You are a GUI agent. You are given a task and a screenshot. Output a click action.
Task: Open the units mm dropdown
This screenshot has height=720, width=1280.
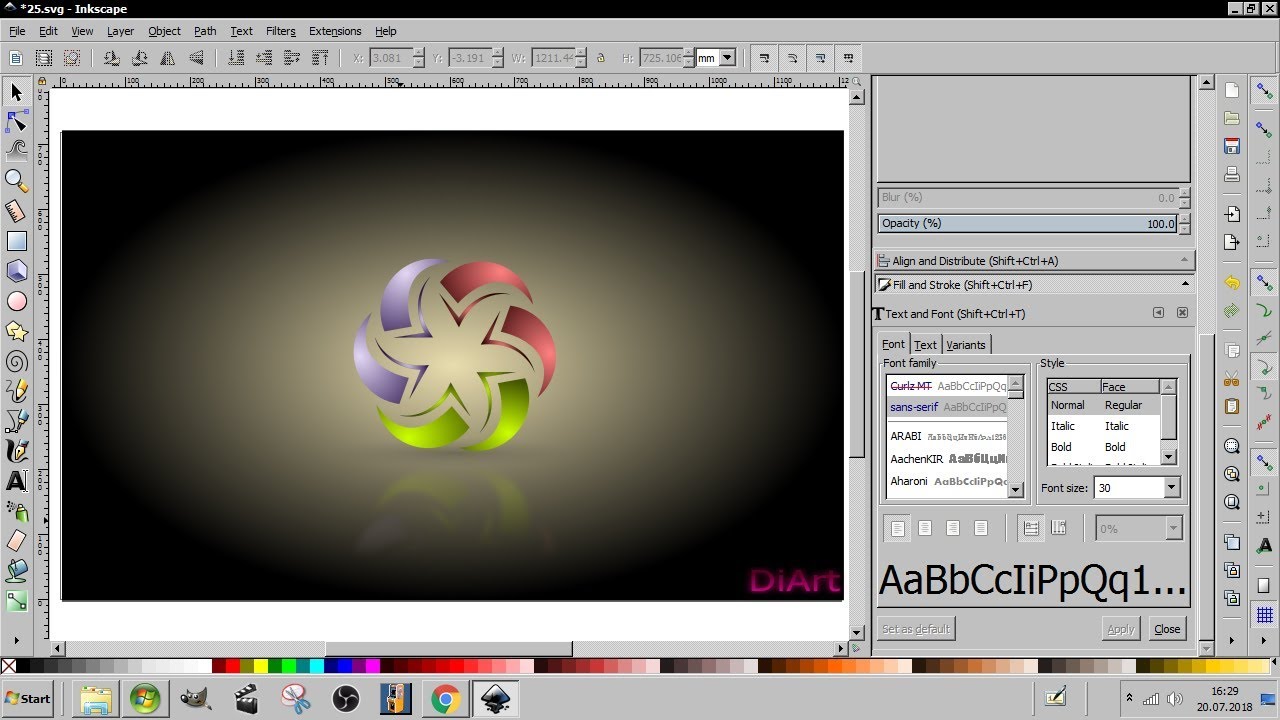[x=727, y=58]
